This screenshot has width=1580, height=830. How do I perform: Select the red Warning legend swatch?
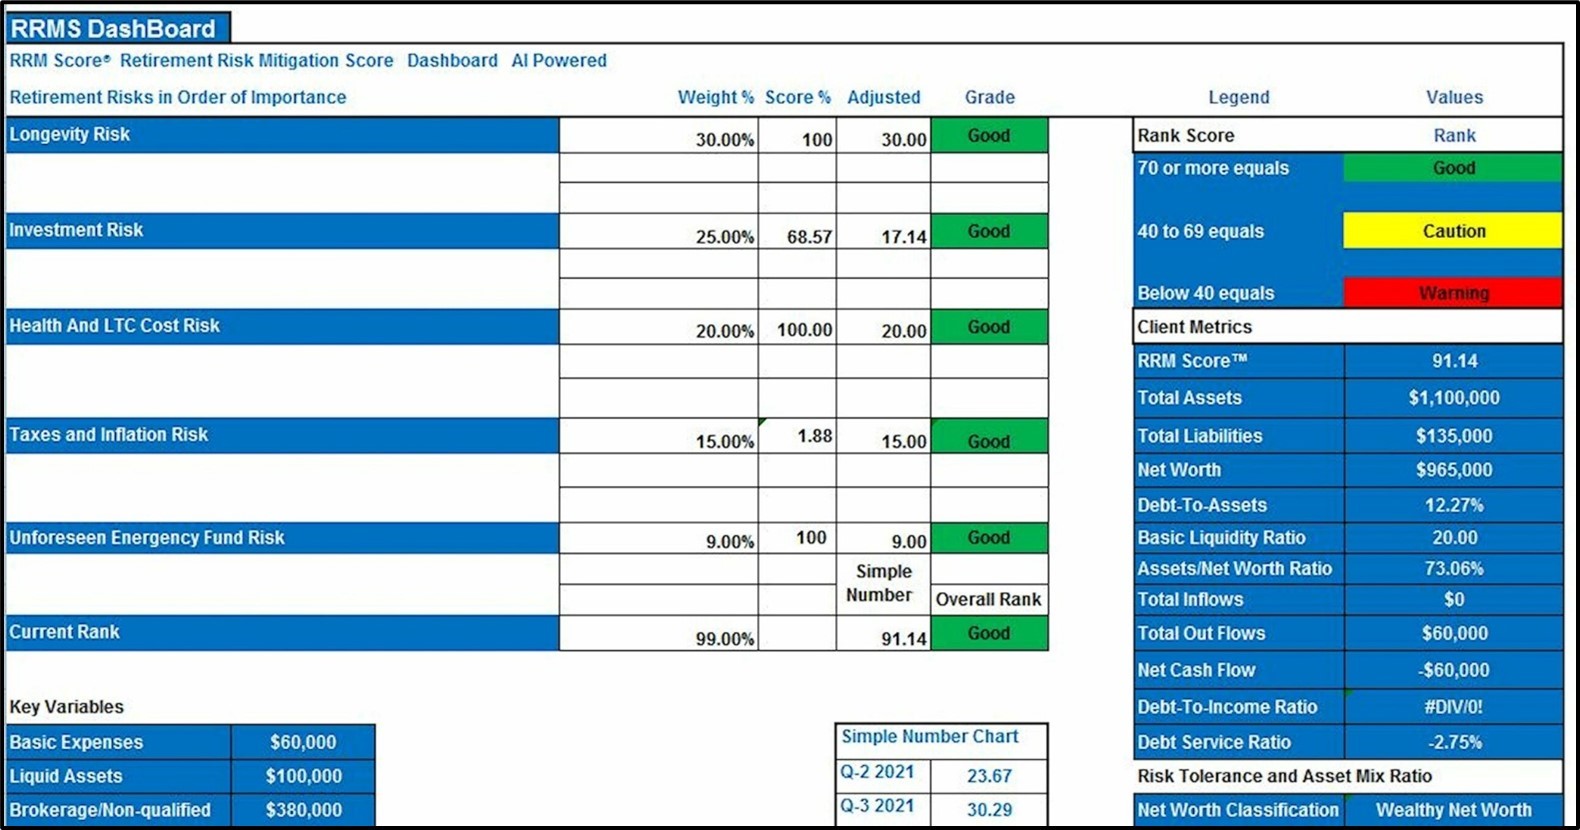tap(1453, 293)
